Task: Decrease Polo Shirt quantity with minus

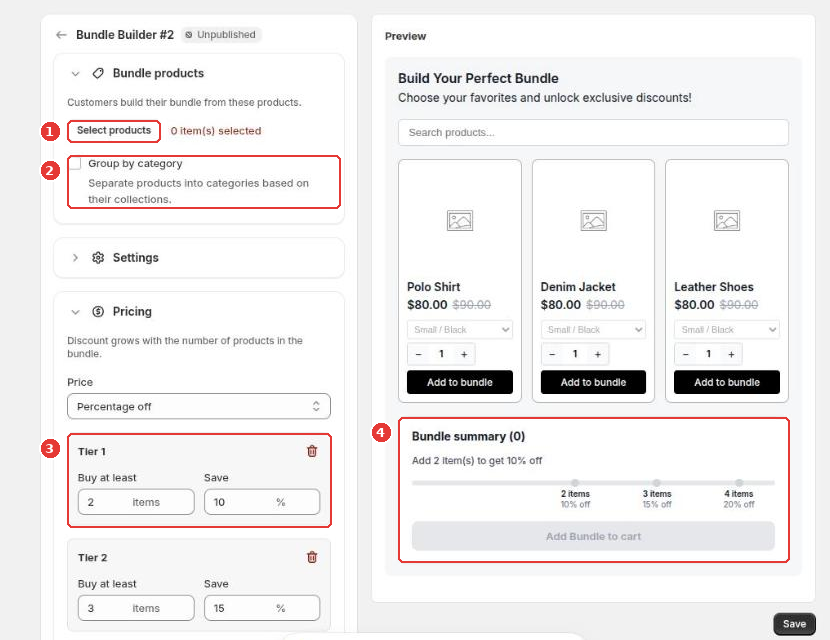Action: (x=419, y=354)
